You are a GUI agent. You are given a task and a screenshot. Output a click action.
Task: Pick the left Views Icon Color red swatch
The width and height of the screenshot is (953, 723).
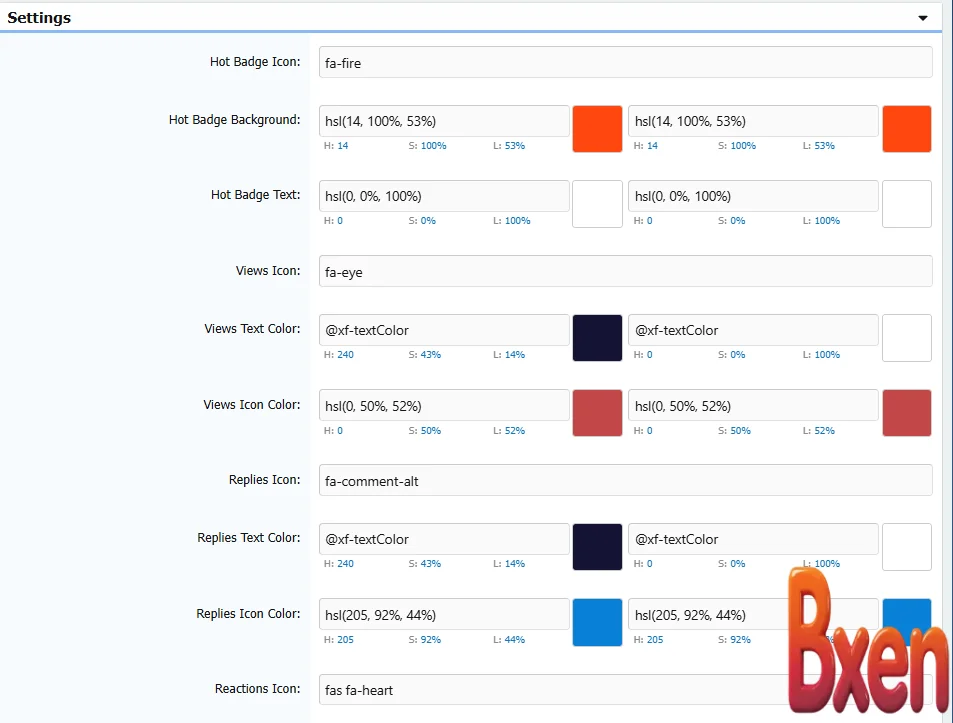(597, 413)
